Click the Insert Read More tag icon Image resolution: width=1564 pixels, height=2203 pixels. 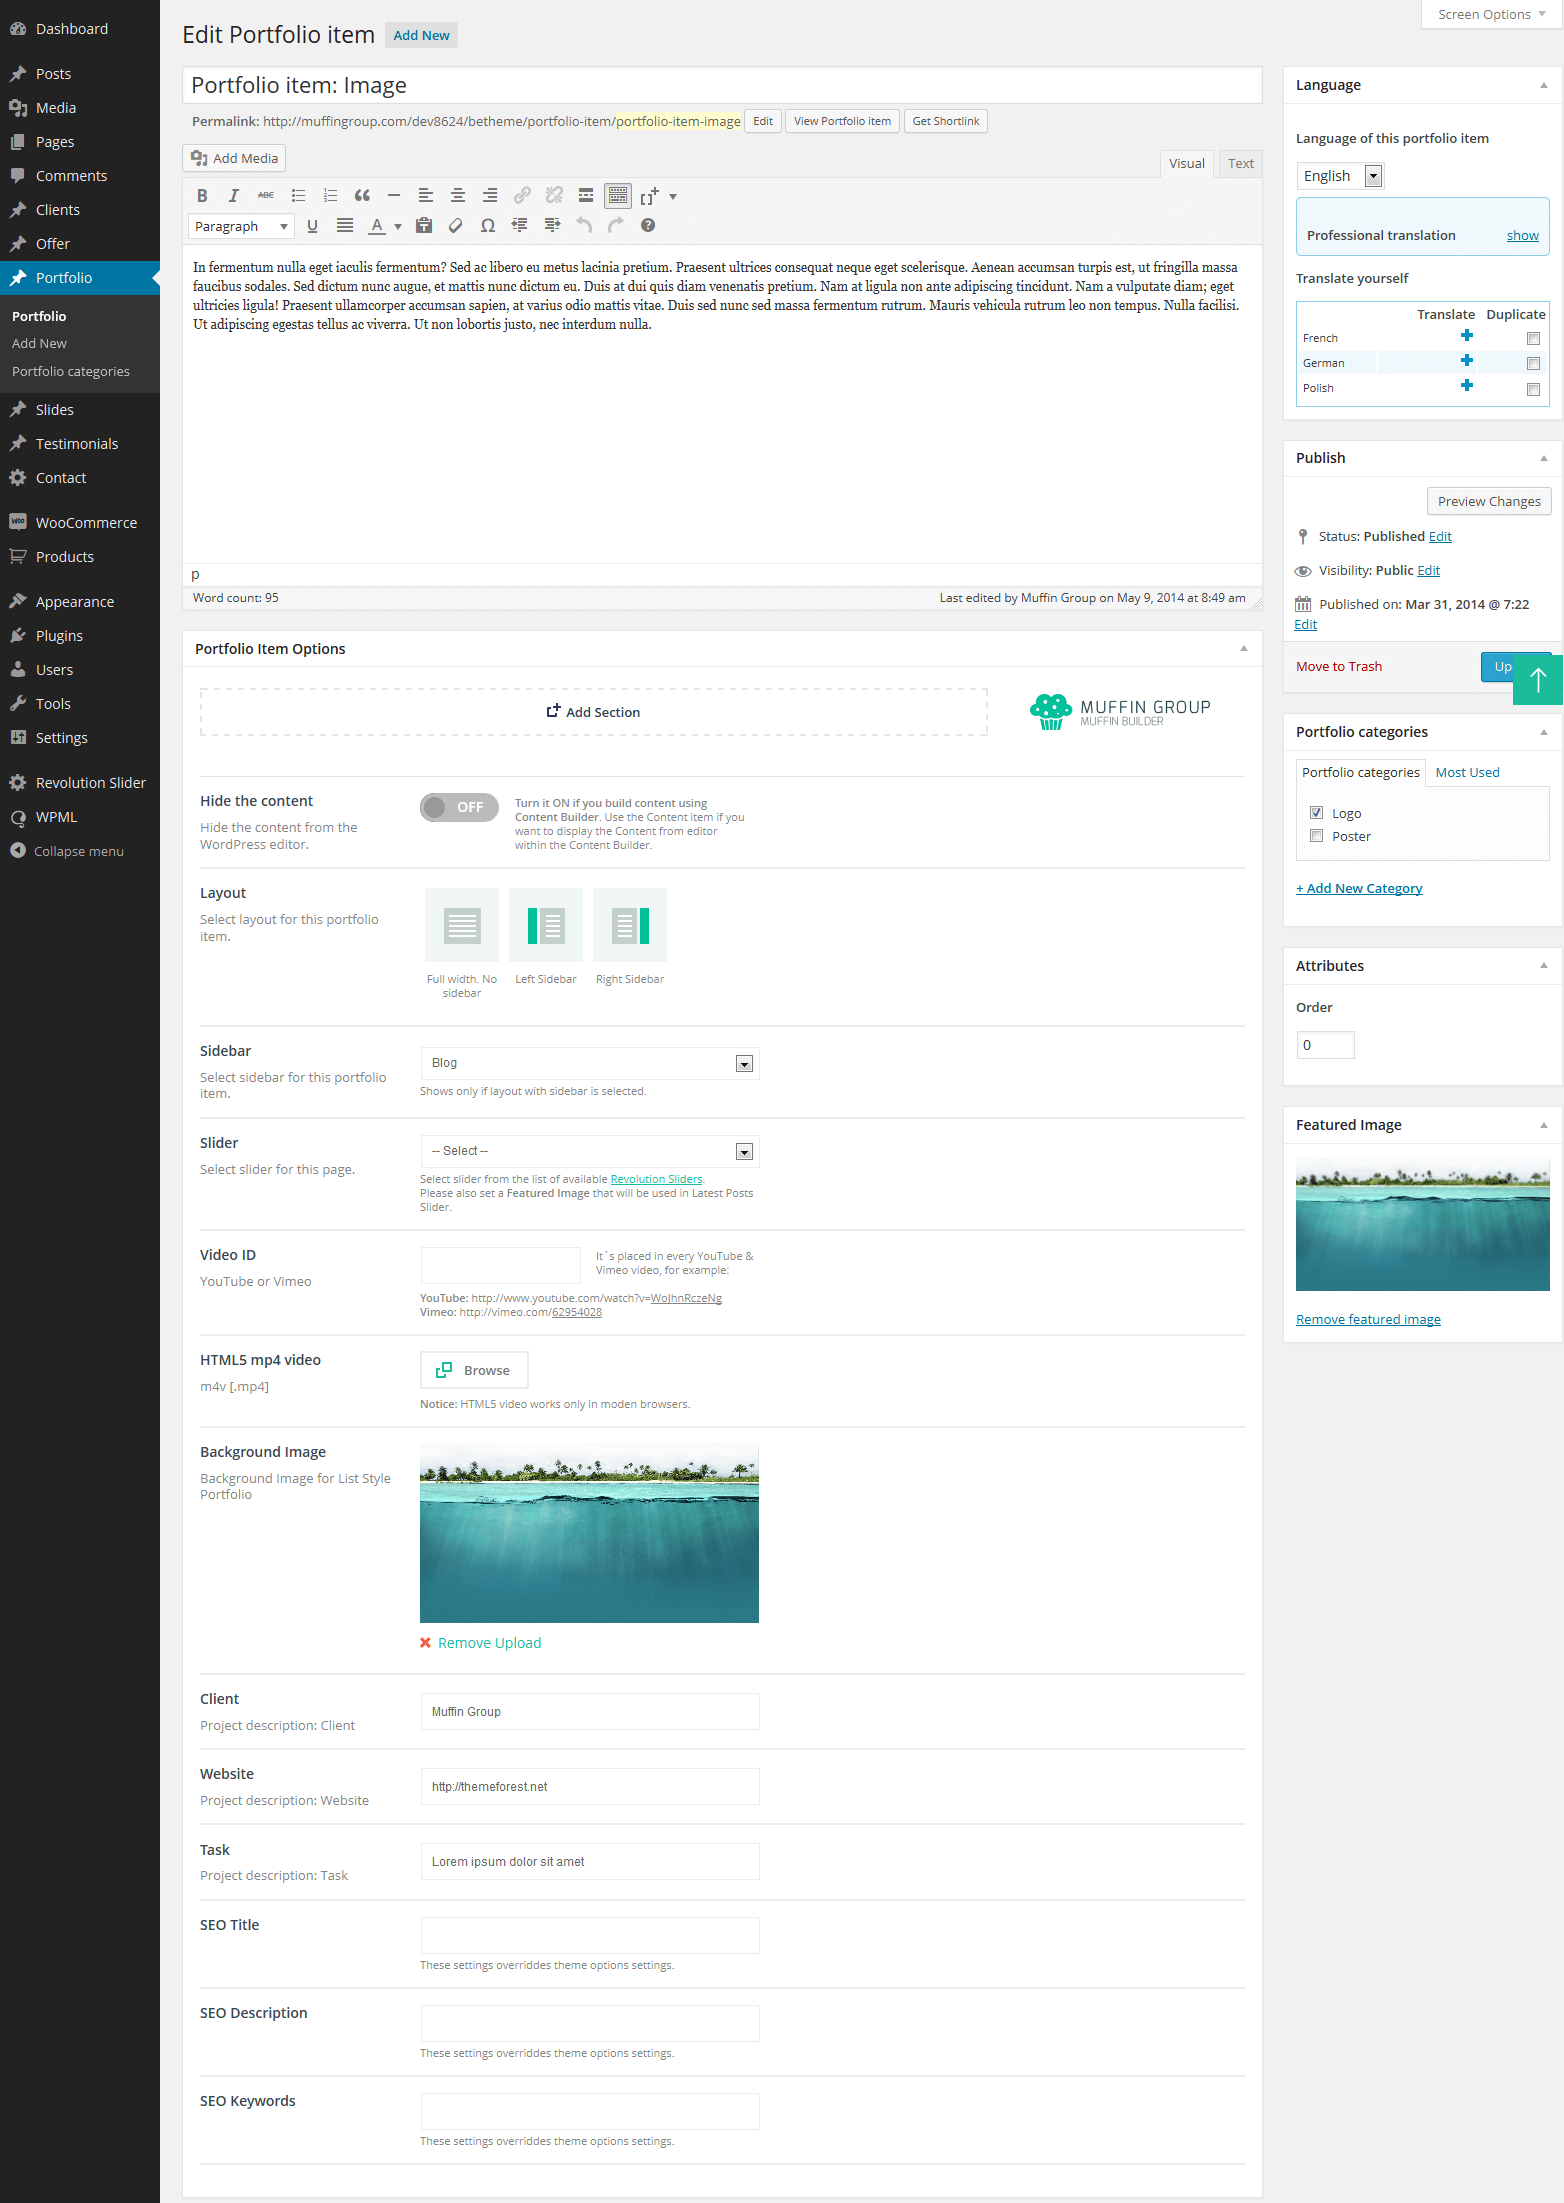(x=586, y=196)
